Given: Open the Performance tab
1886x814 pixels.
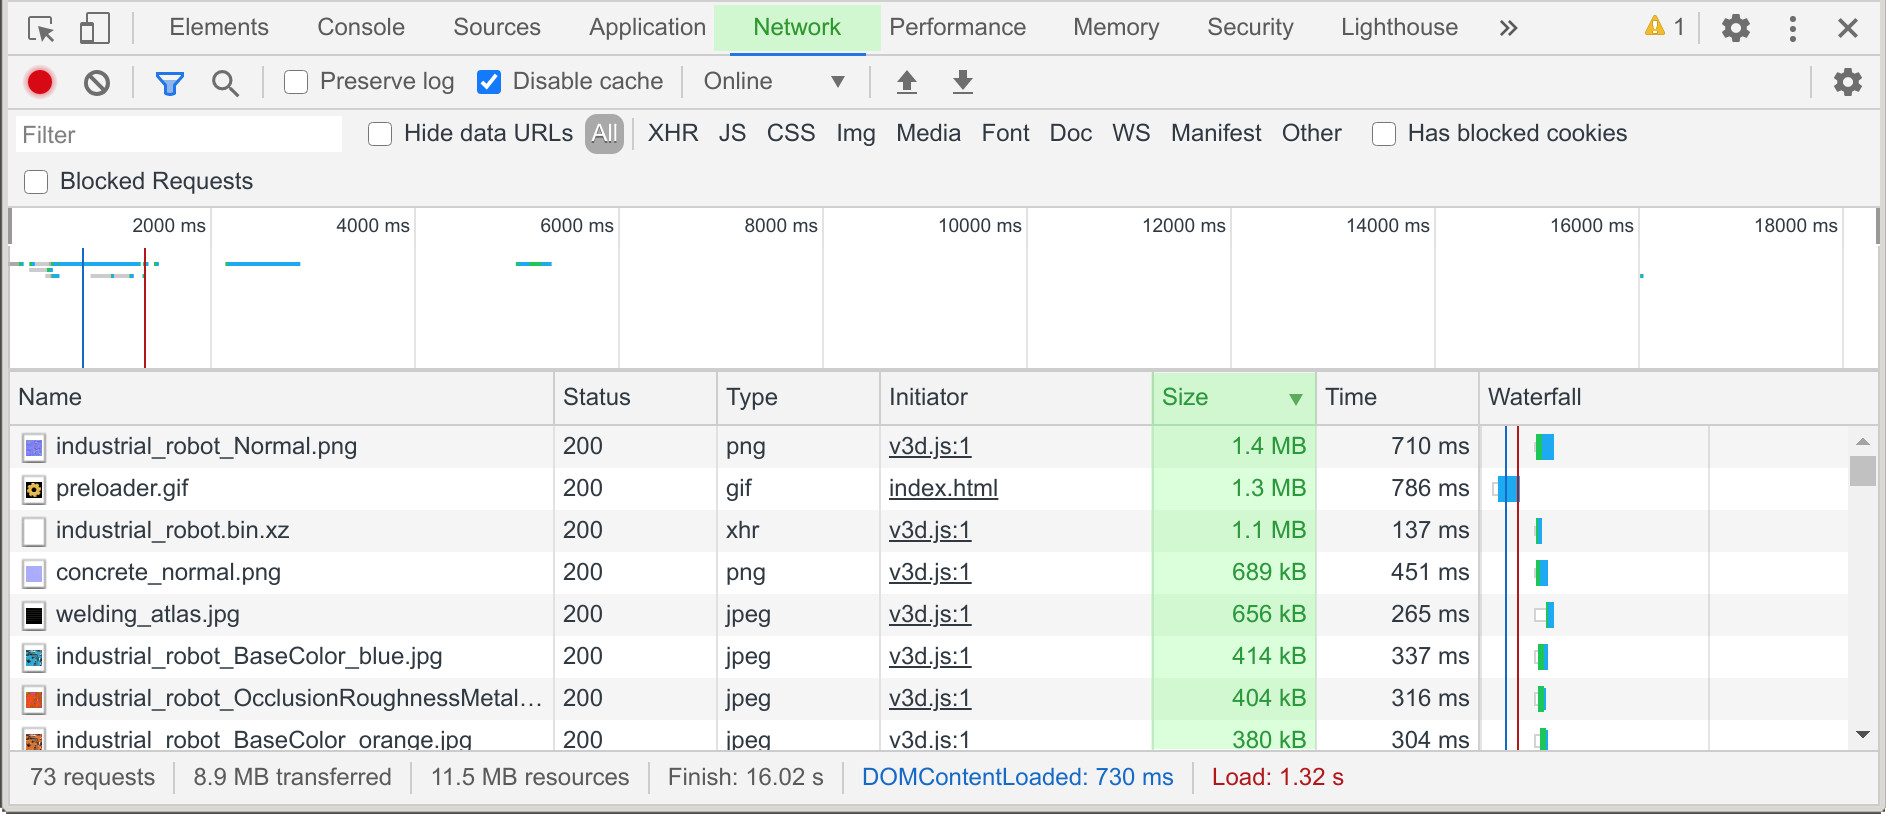Looking at the screenshot, I should (x=958, y=27).
